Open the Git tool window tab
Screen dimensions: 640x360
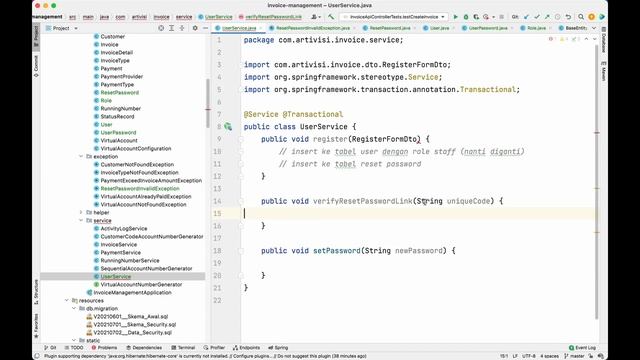point(50,348)
